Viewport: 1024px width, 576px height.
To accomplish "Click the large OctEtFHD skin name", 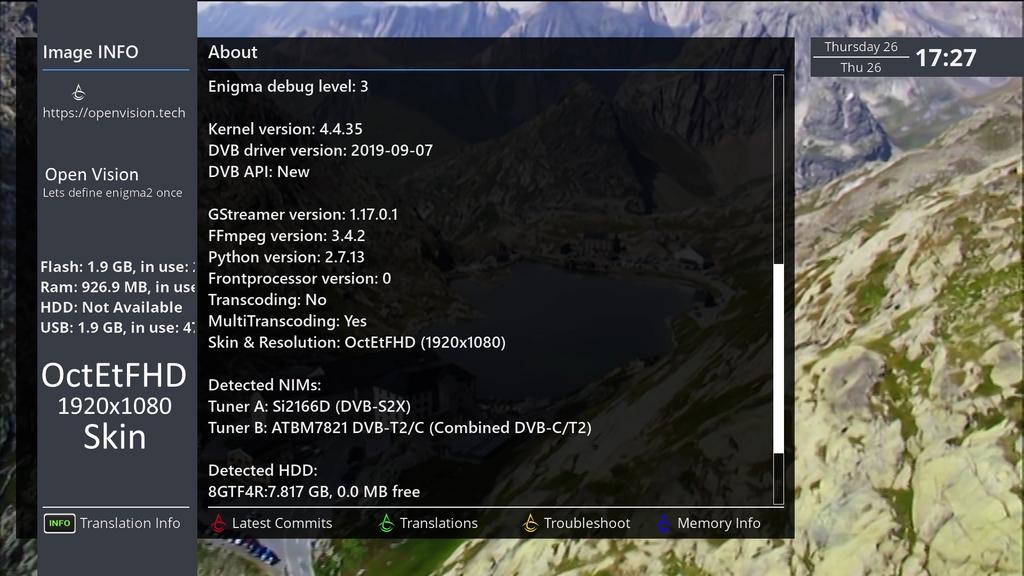I will click(114, 376).
